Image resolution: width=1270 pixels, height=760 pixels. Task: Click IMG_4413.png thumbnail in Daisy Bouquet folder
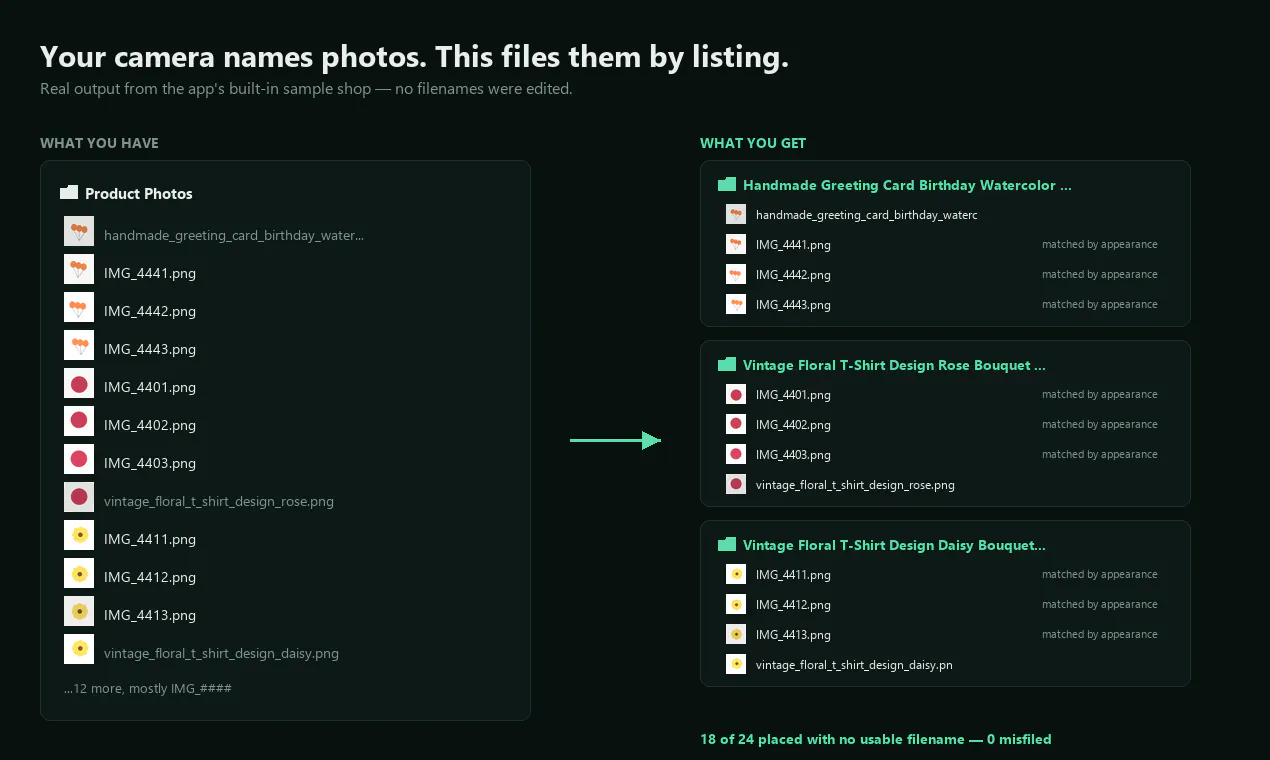coord(736,635)
